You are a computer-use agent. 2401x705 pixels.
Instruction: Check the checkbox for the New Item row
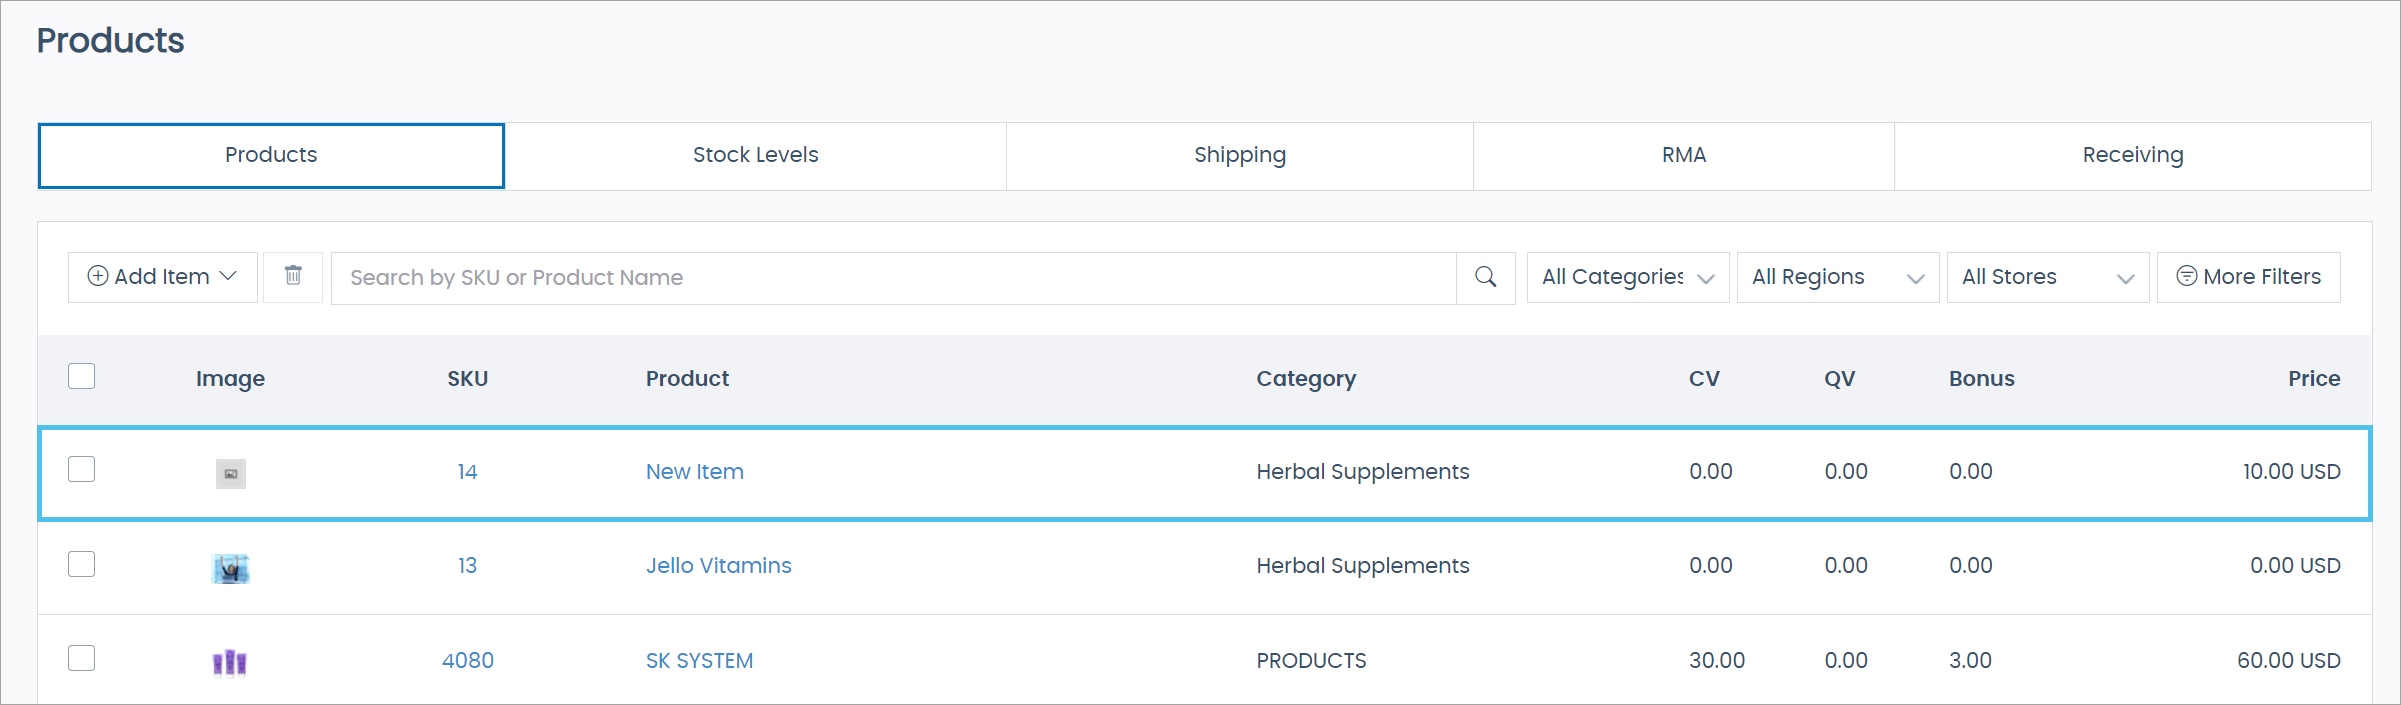81,468
